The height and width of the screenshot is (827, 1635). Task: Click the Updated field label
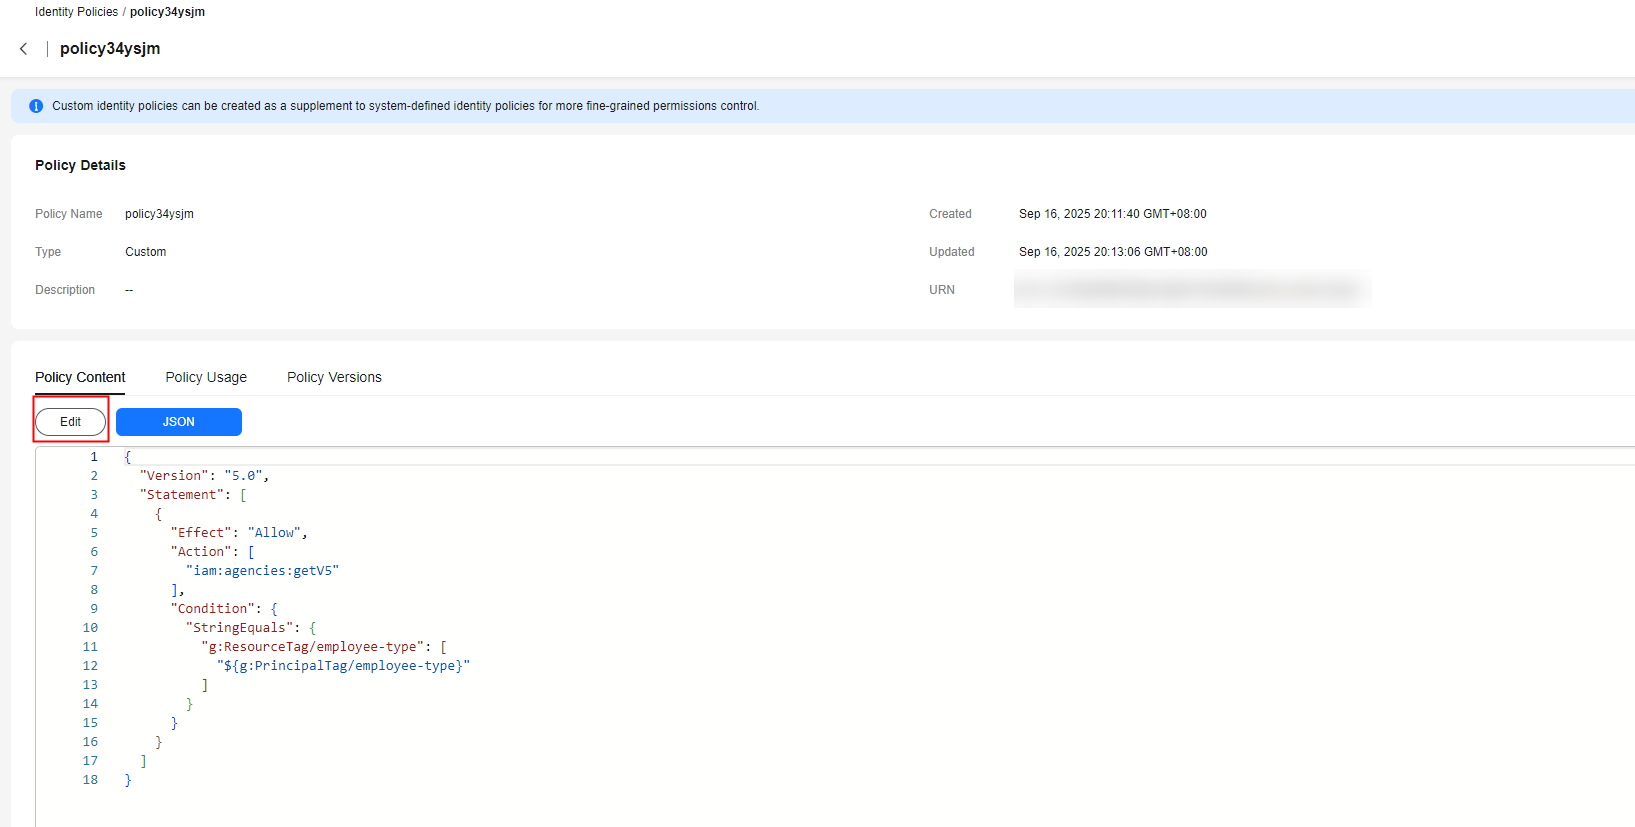tap(951, 252)
